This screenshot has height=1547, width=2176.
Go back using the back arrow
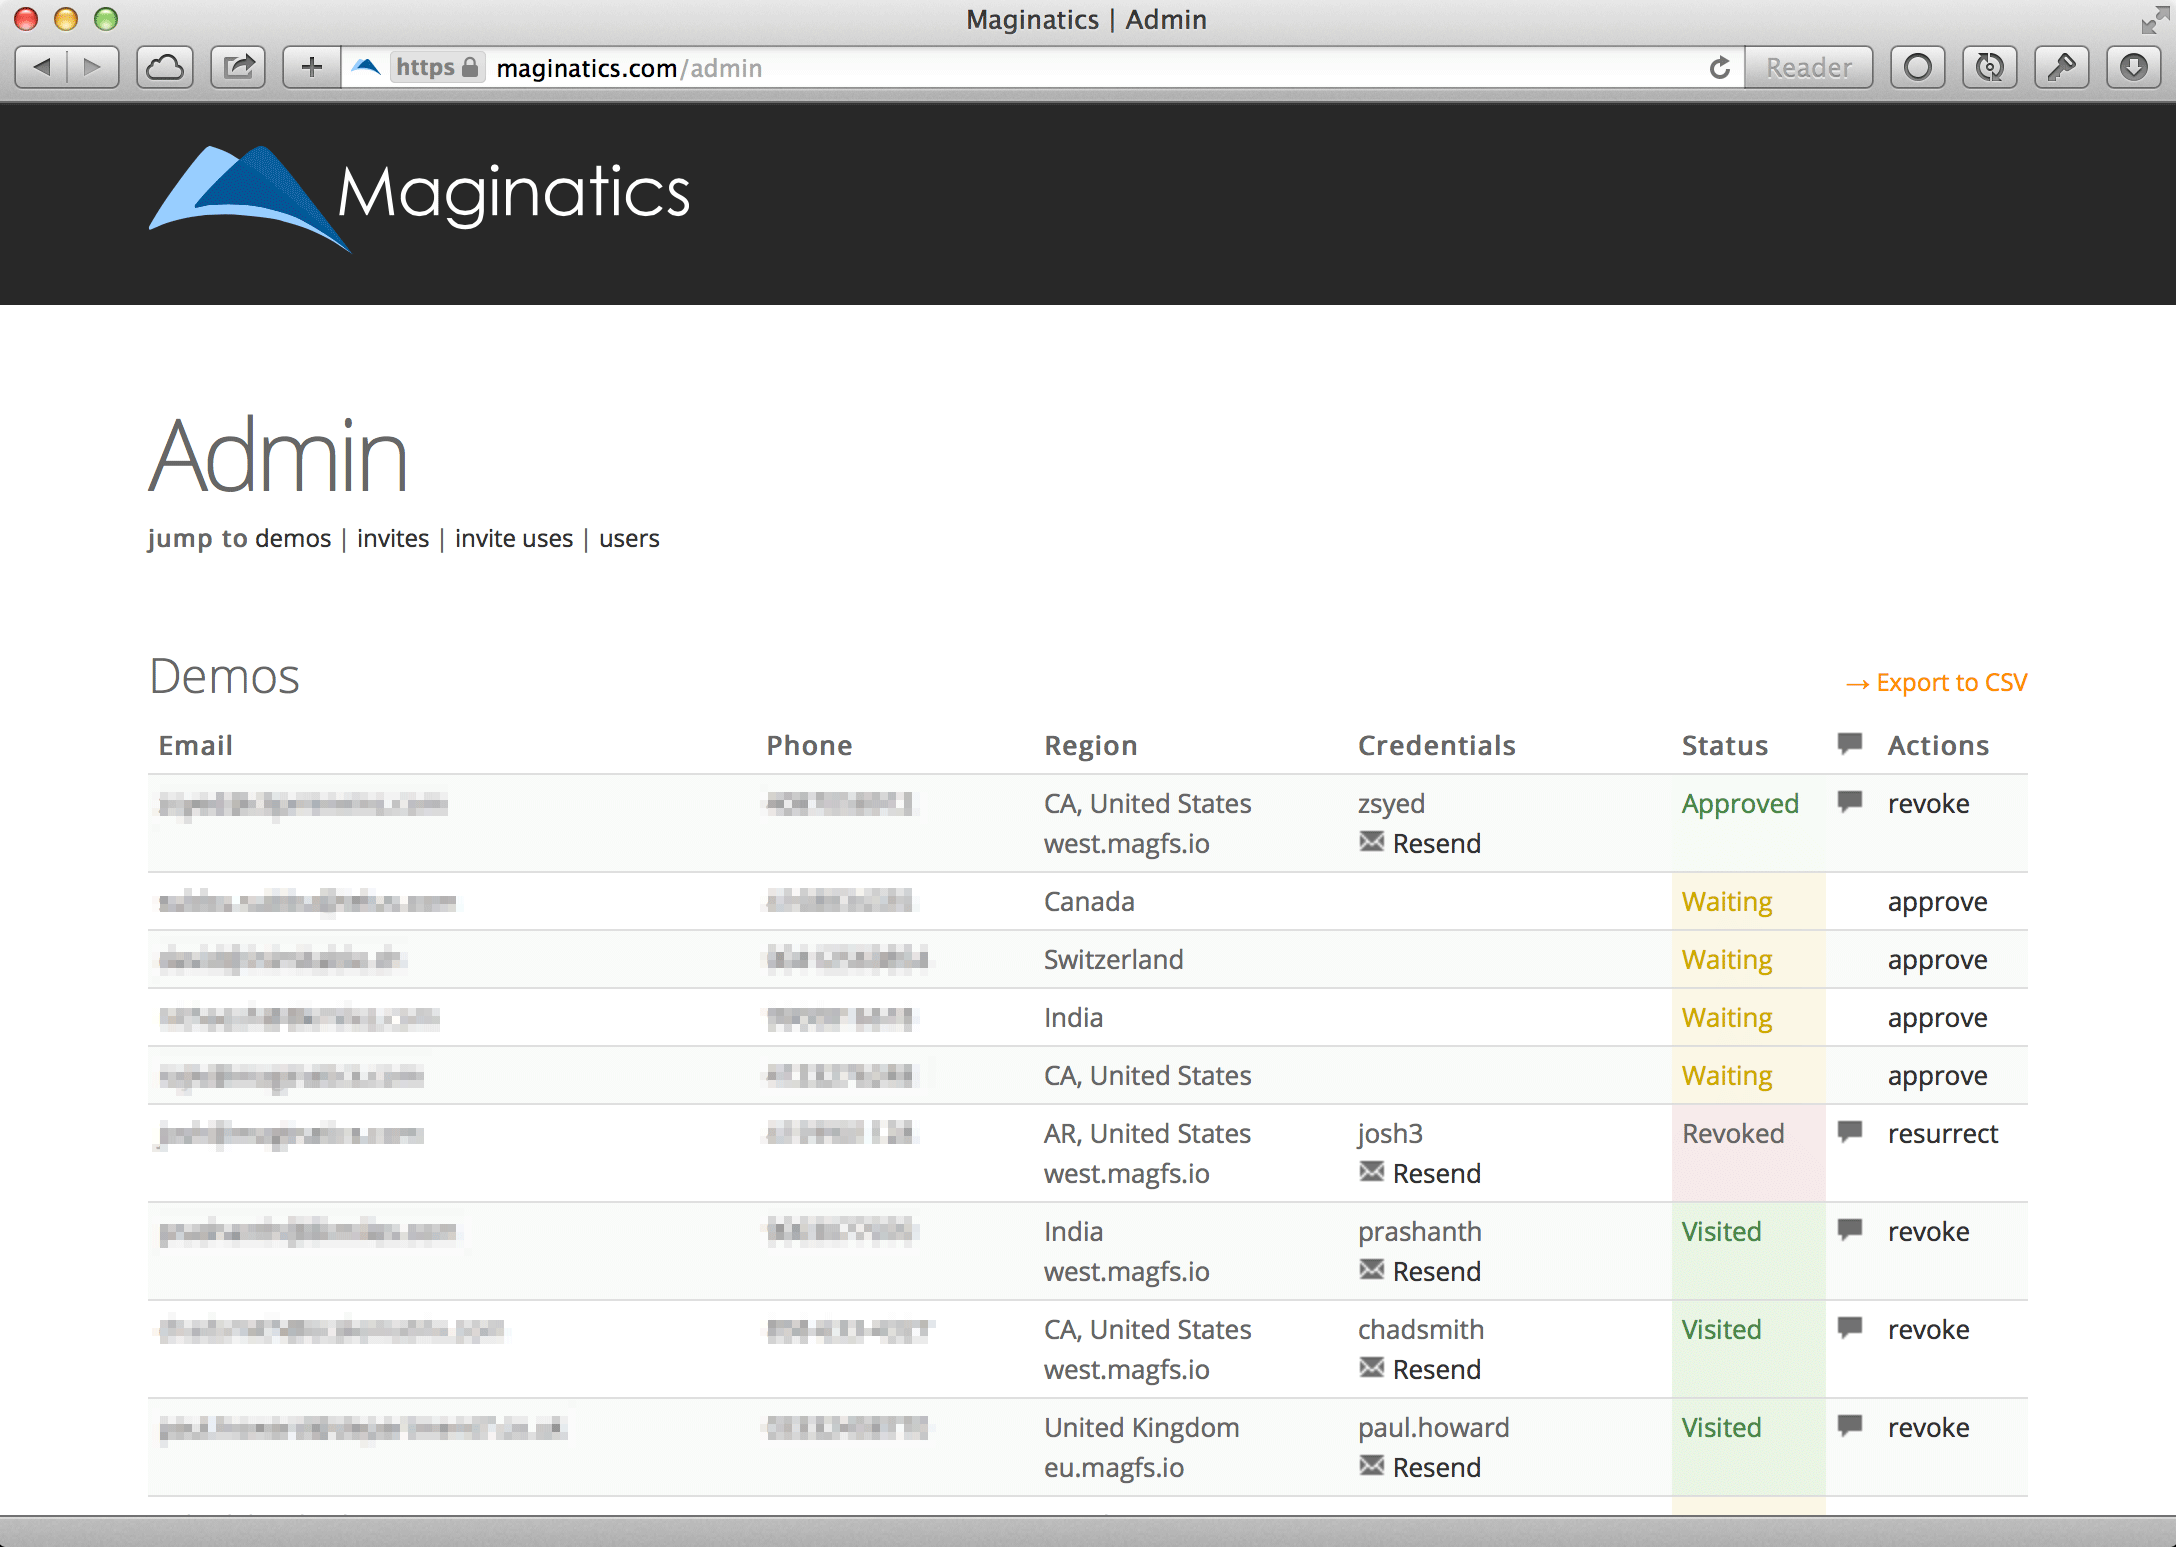coord(42,67)
